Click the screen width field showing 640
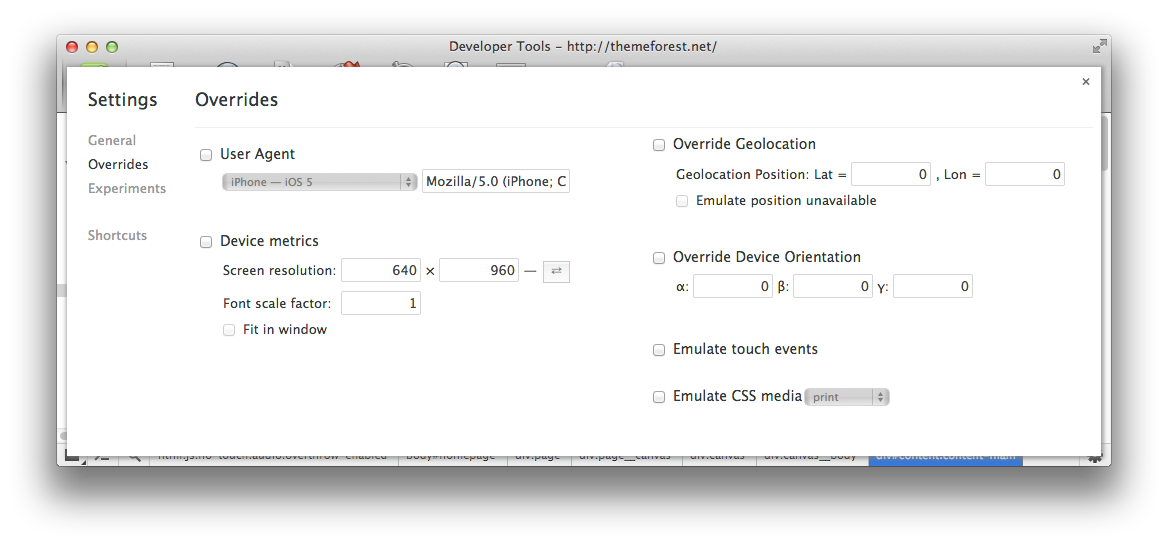This screenshot has height=545, width=1168. click(381, 270)
